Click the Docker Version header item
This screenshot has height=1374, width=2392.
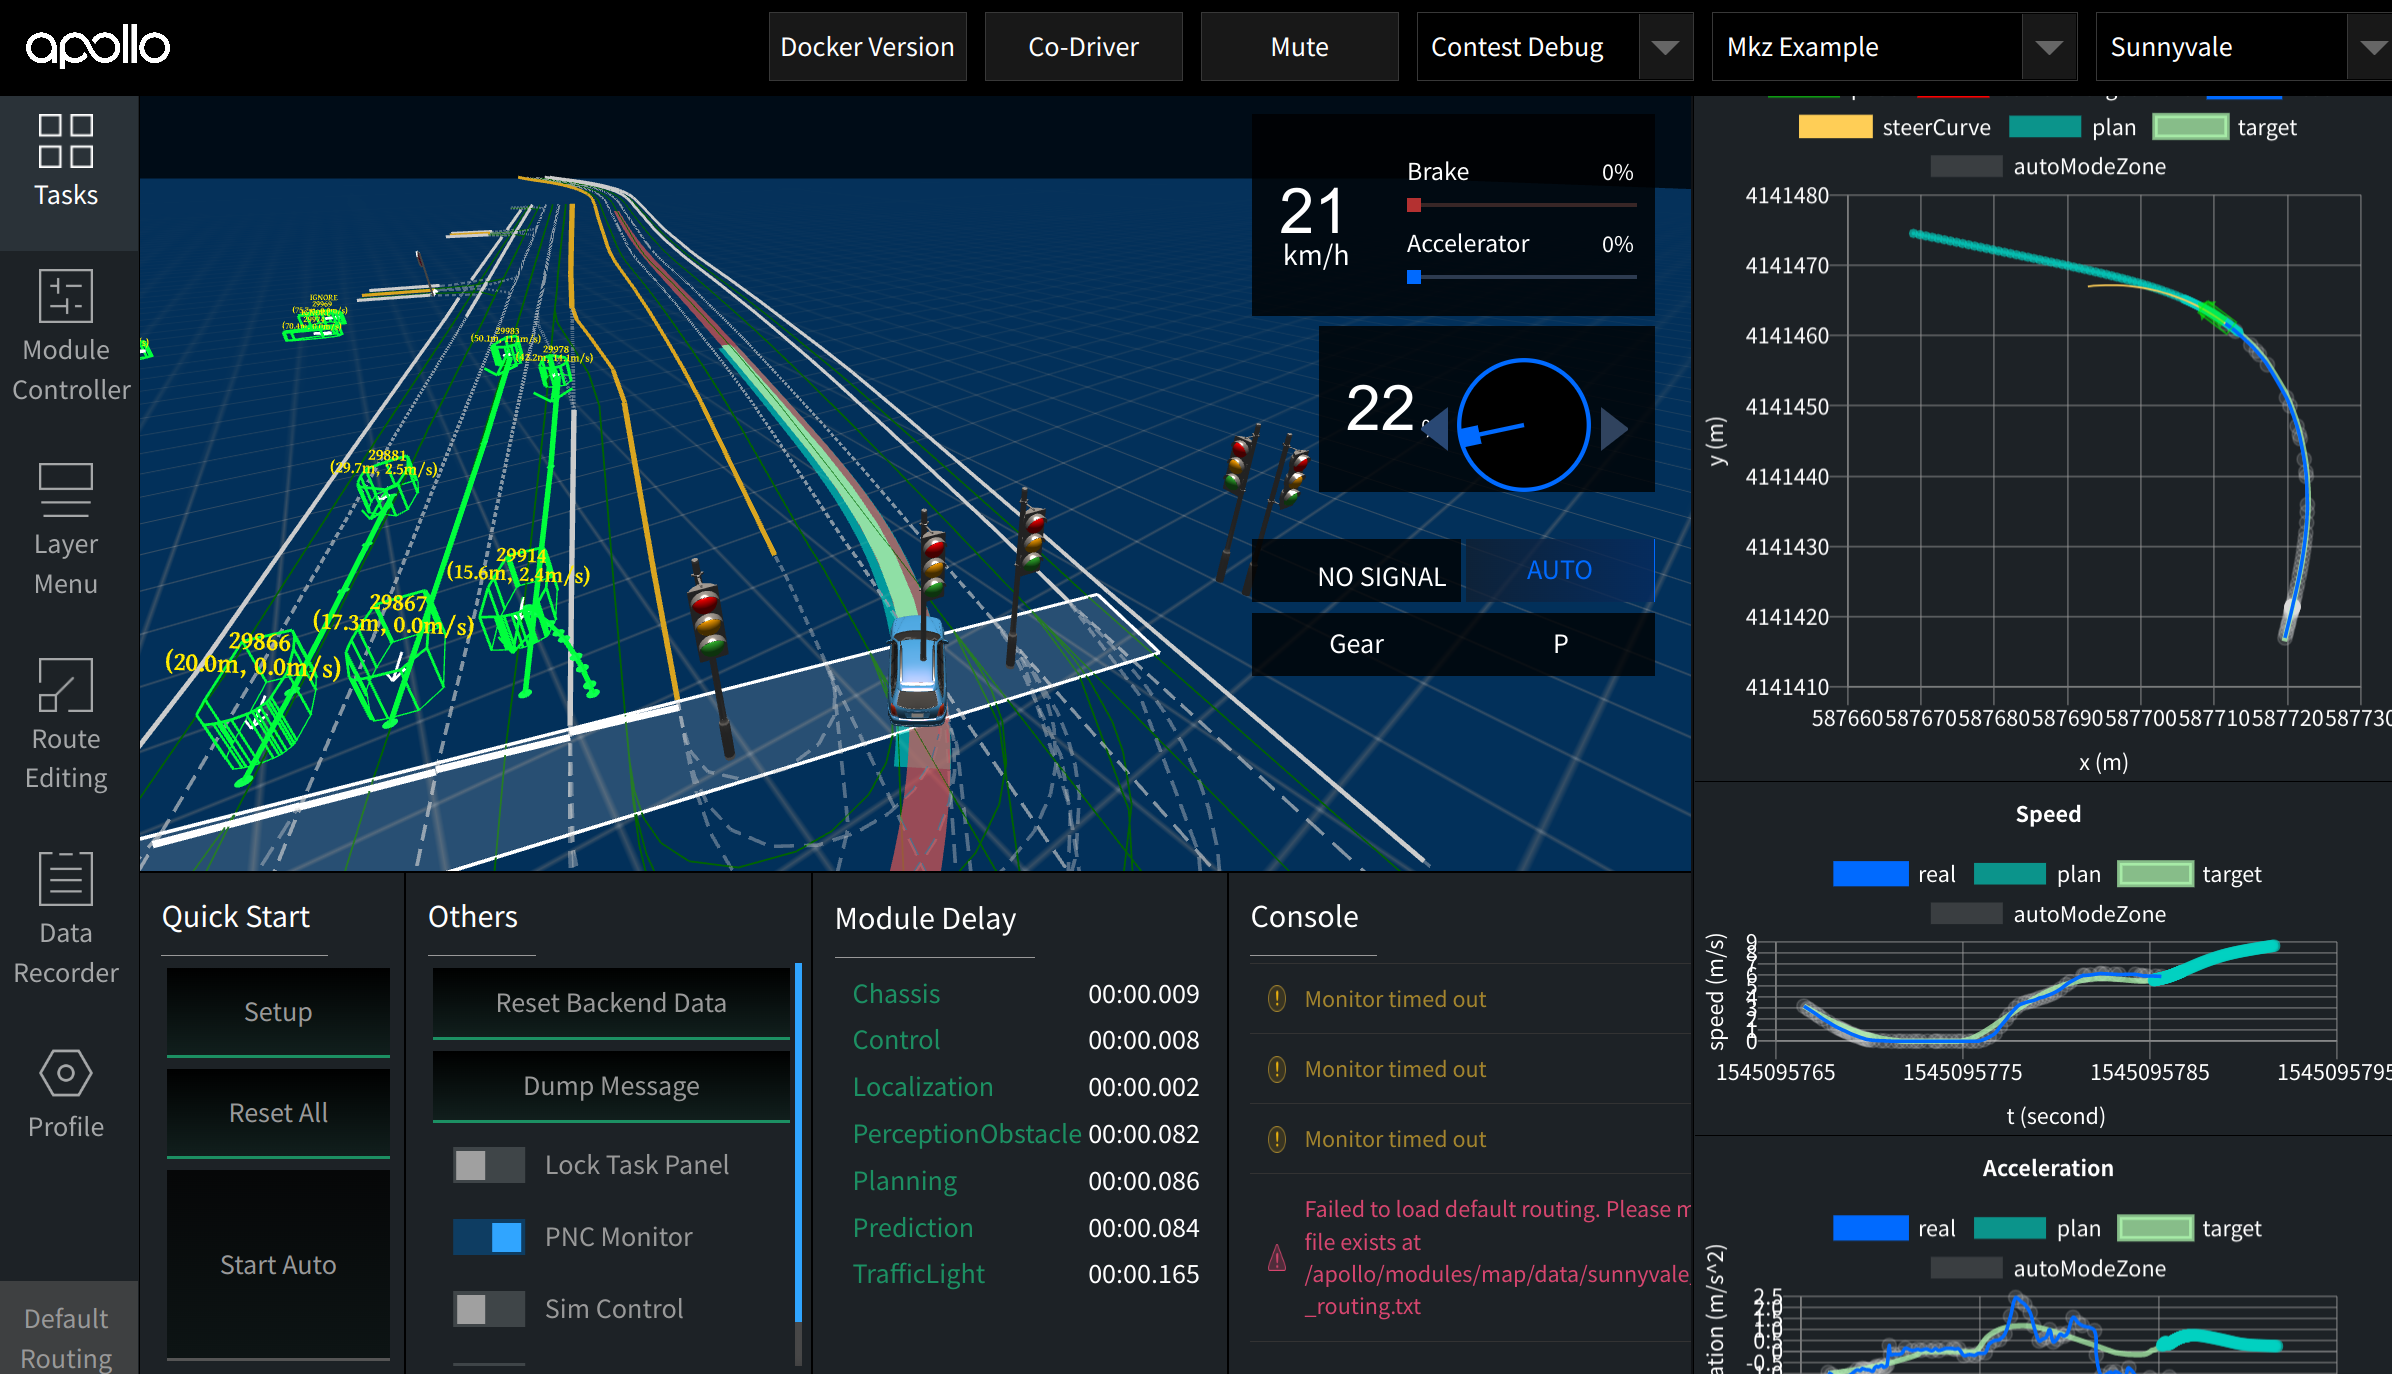[867, 47]
